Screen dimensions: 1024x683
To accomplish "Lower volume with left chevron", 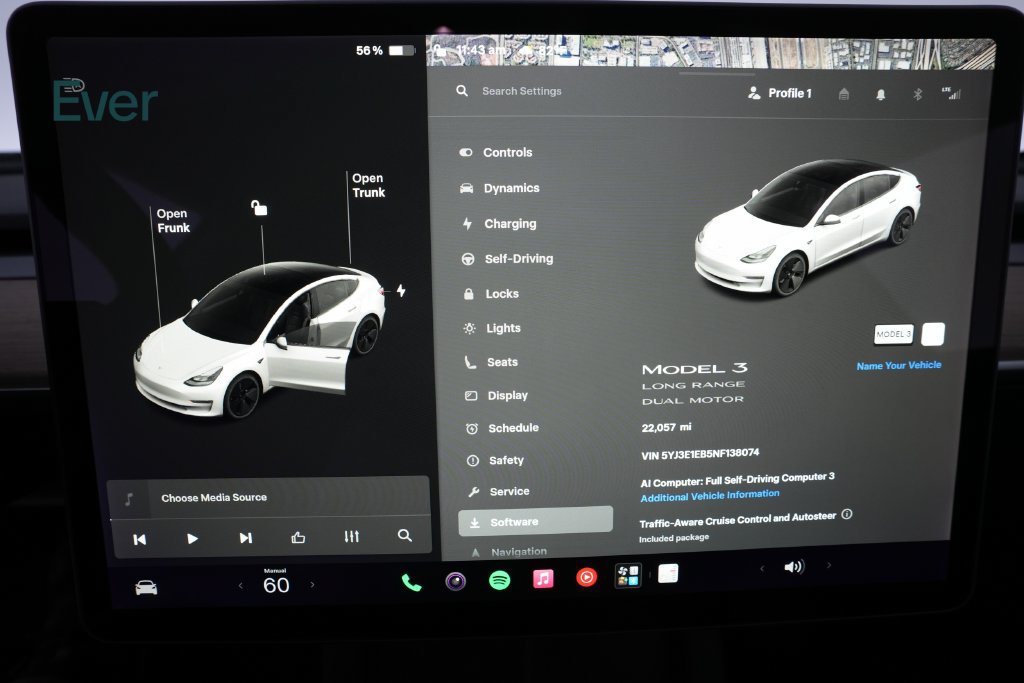I will tap(761, 569).
